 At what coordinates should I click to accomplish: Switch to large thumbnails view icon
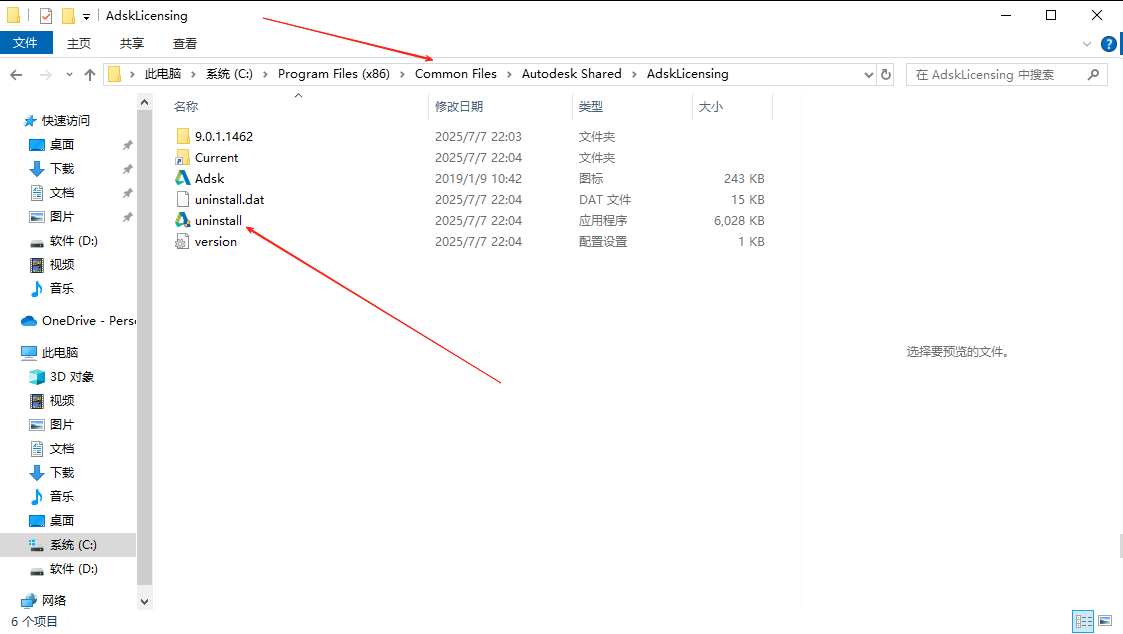1105,621
